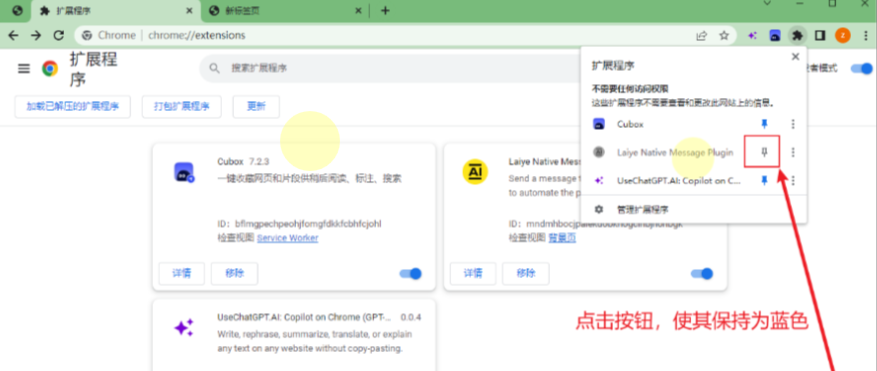Click the Laiye AI yellow icon
The image size is (877, 371).
(475, 171)
